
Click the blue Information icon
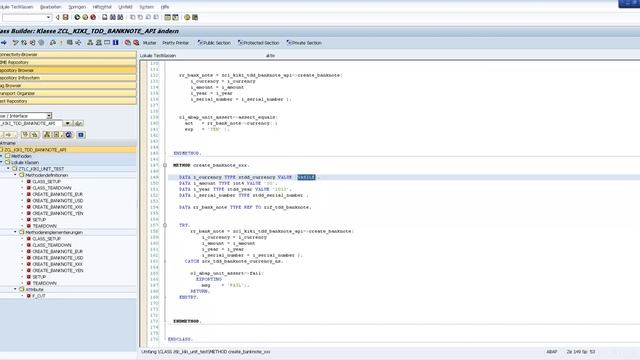point(116,42)
